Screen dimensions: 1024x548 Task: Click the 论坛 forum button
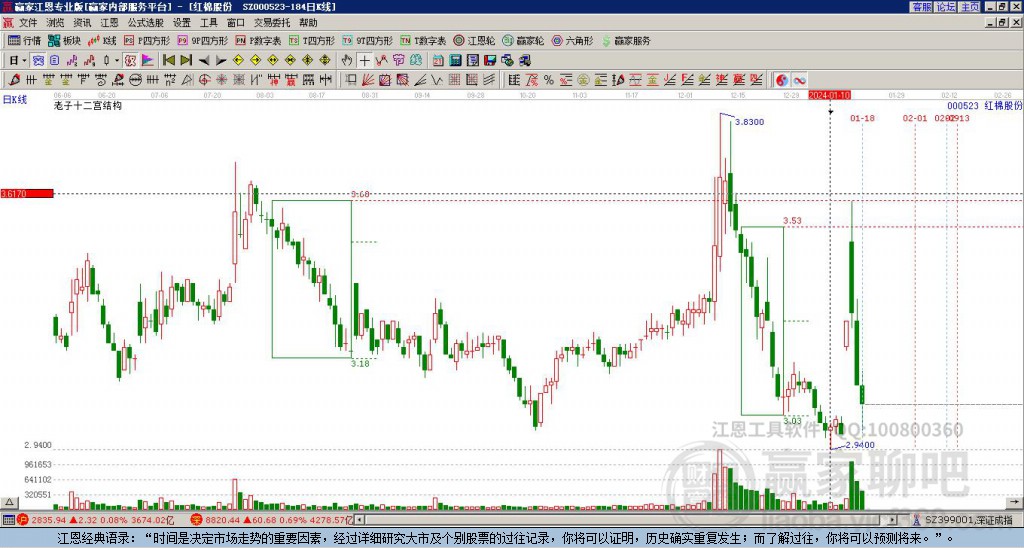(x=945, y=7)
